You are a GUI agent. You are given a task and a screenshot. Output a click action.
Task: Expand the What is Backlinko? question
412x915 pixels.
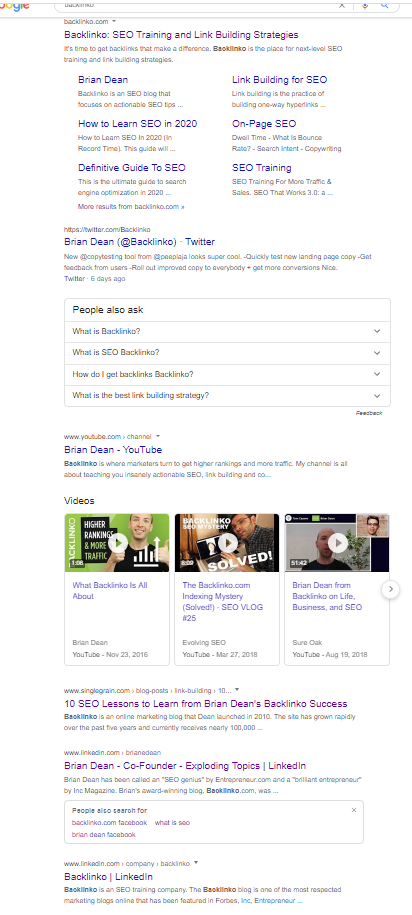[227, 331]
